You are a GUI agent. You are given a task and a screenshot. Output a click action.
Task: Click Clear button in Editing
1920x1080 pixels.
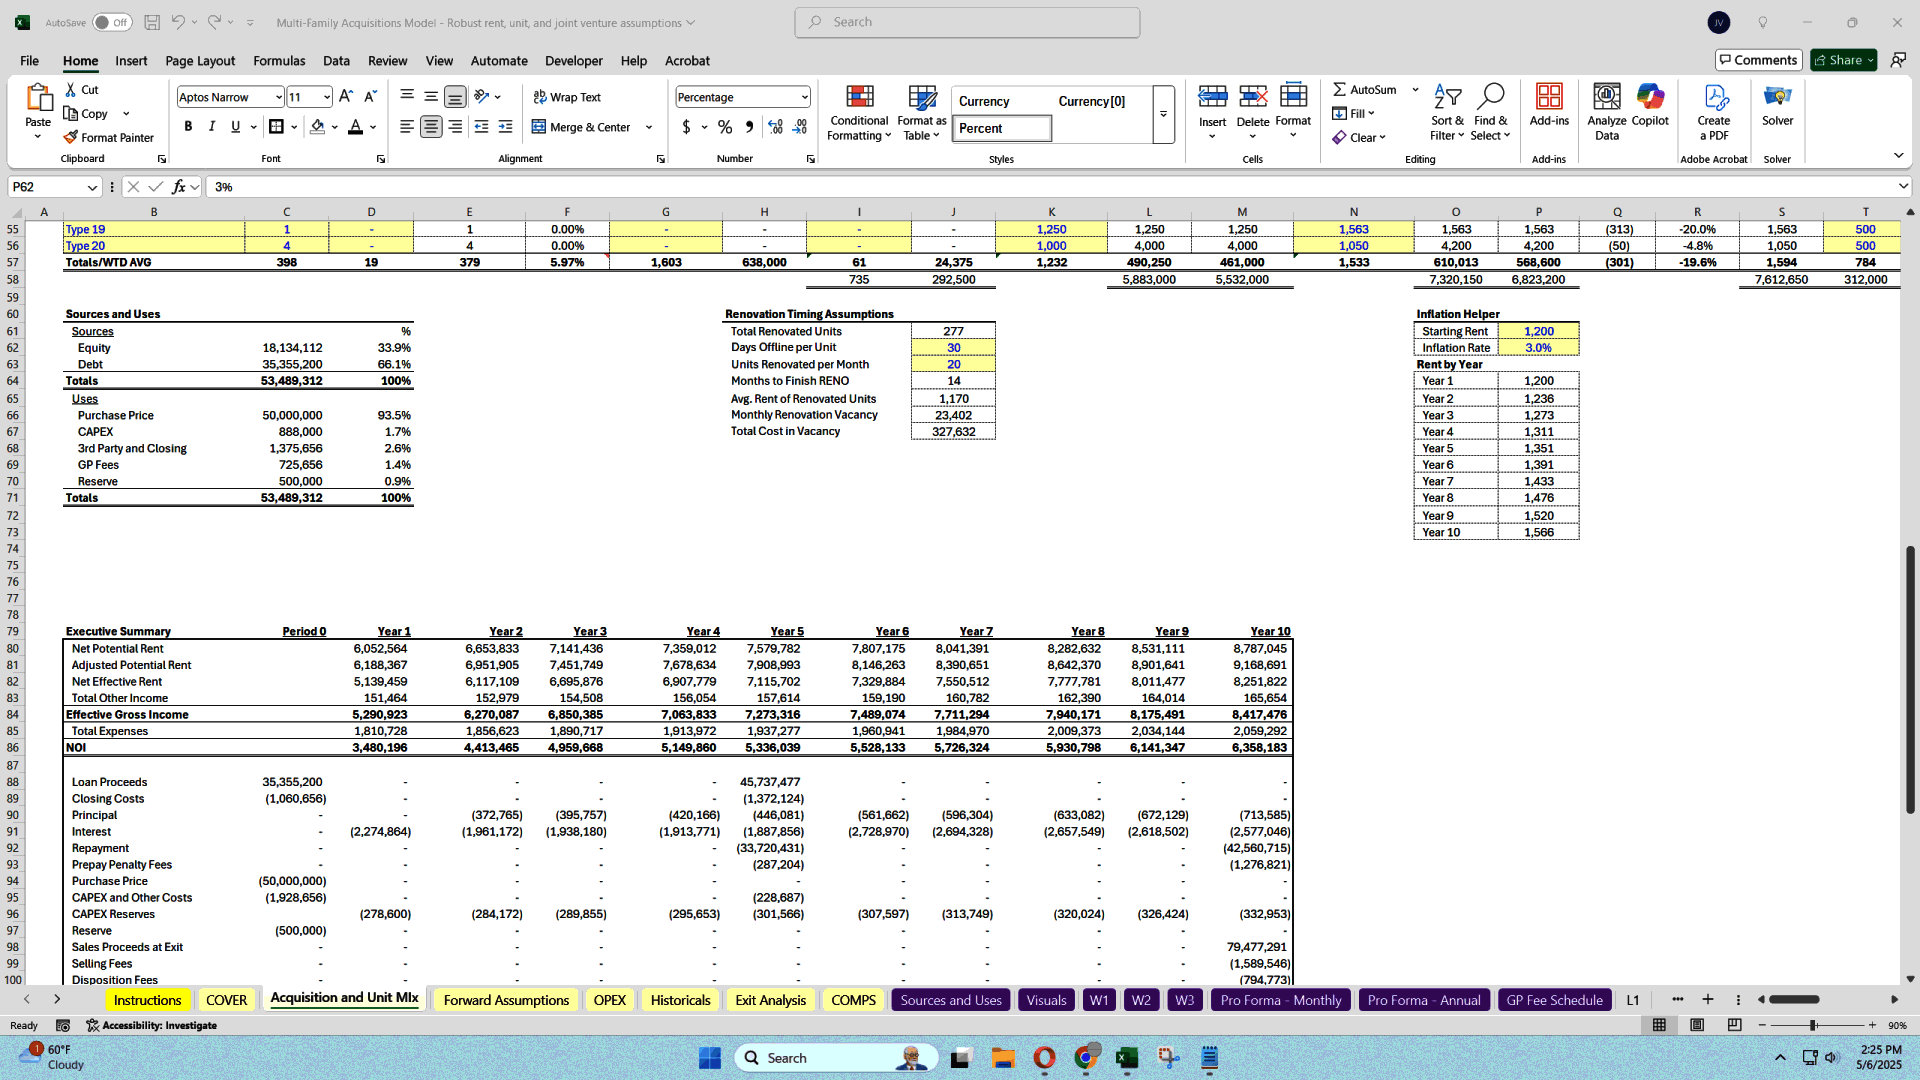tap(1359, 138)
